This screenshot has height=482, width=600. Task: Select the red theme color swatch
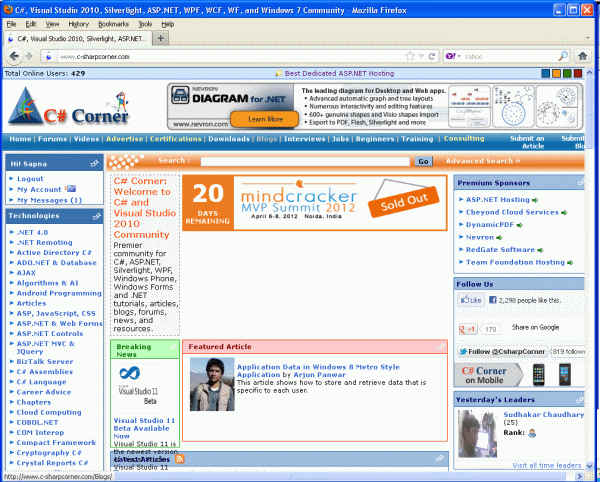(x=578, y=73)
